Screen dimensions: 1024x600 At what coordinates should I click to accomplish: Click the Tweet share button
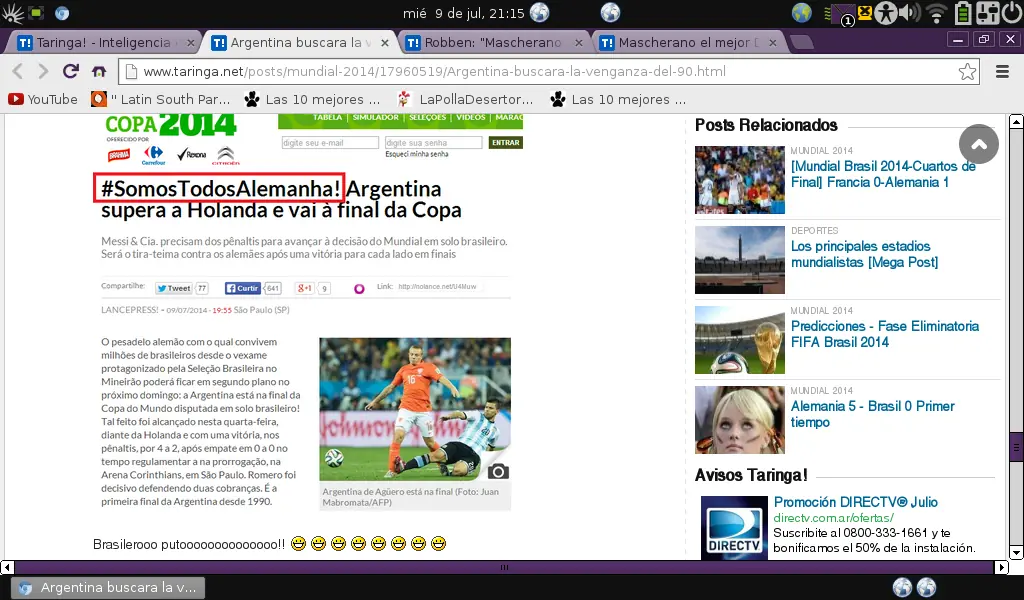[174, 288]
